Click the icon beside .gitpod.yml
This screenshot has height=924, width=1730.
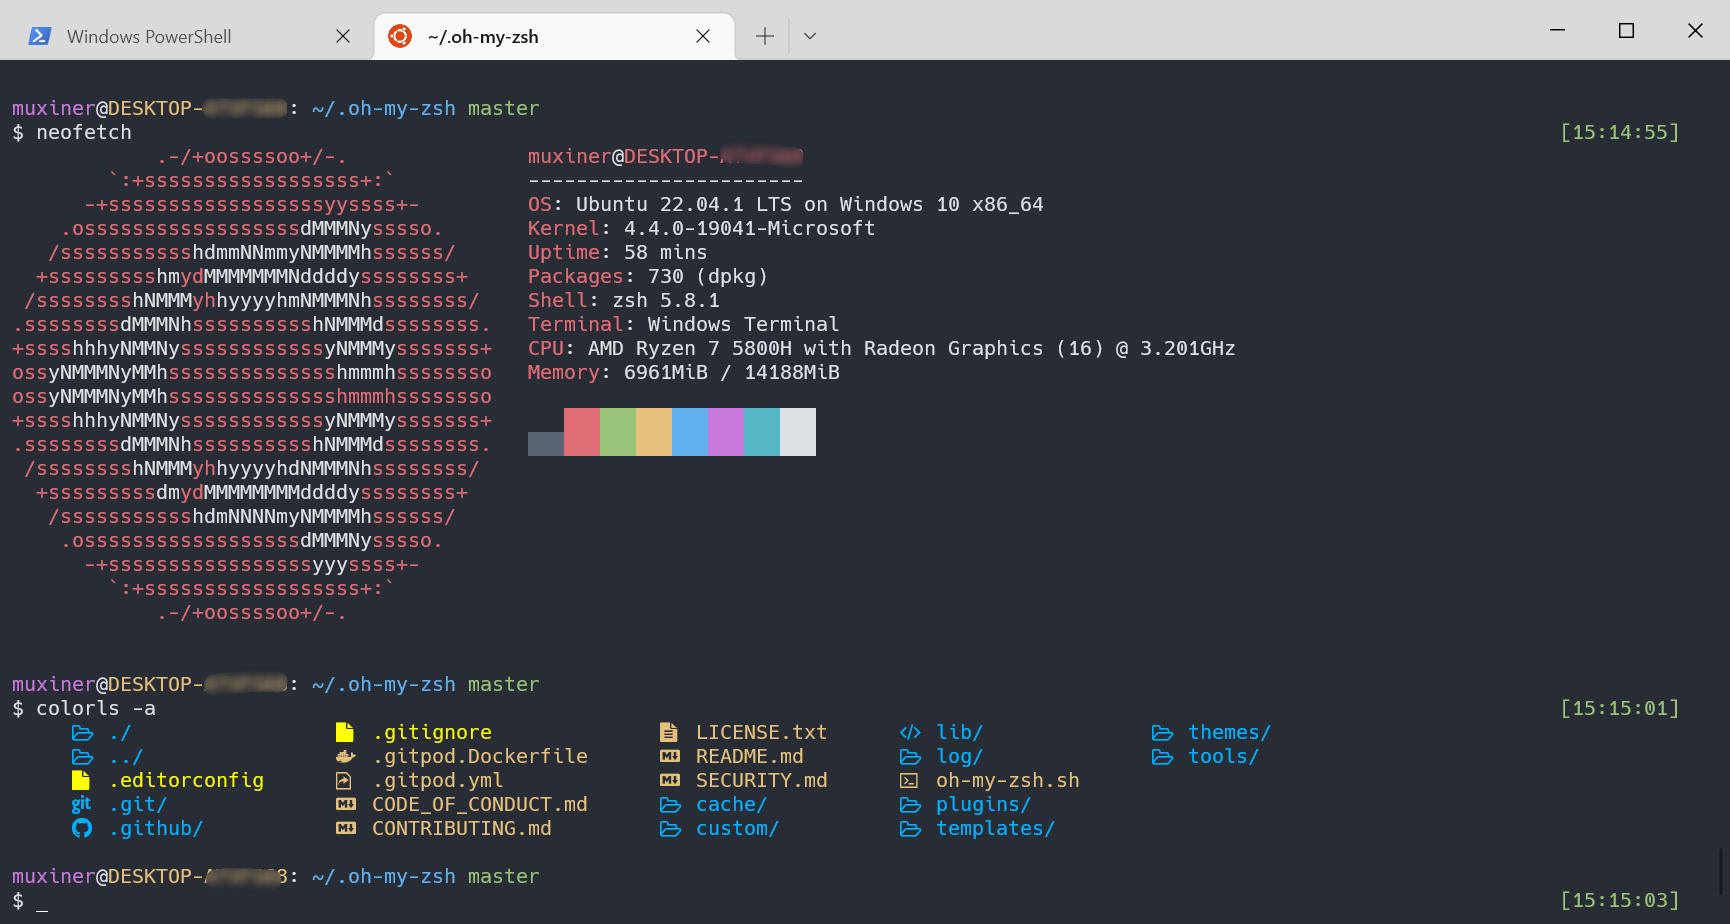point(344,780)
